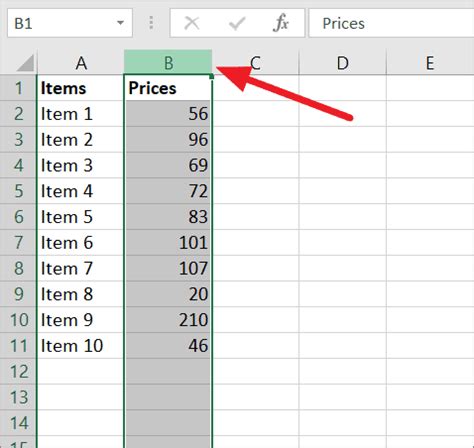This screenshot has width=474, height=448.
Task: Click the Prices header cell in B1
Action: (168, 88)
